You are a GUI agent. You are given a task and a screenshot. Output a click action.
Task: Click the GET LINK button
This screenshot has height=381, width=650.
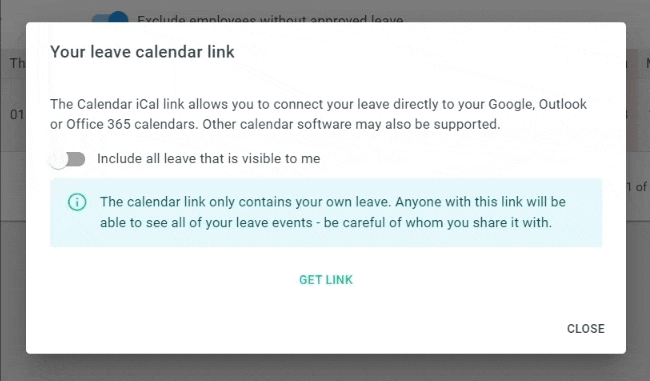(x=326, y=280)
